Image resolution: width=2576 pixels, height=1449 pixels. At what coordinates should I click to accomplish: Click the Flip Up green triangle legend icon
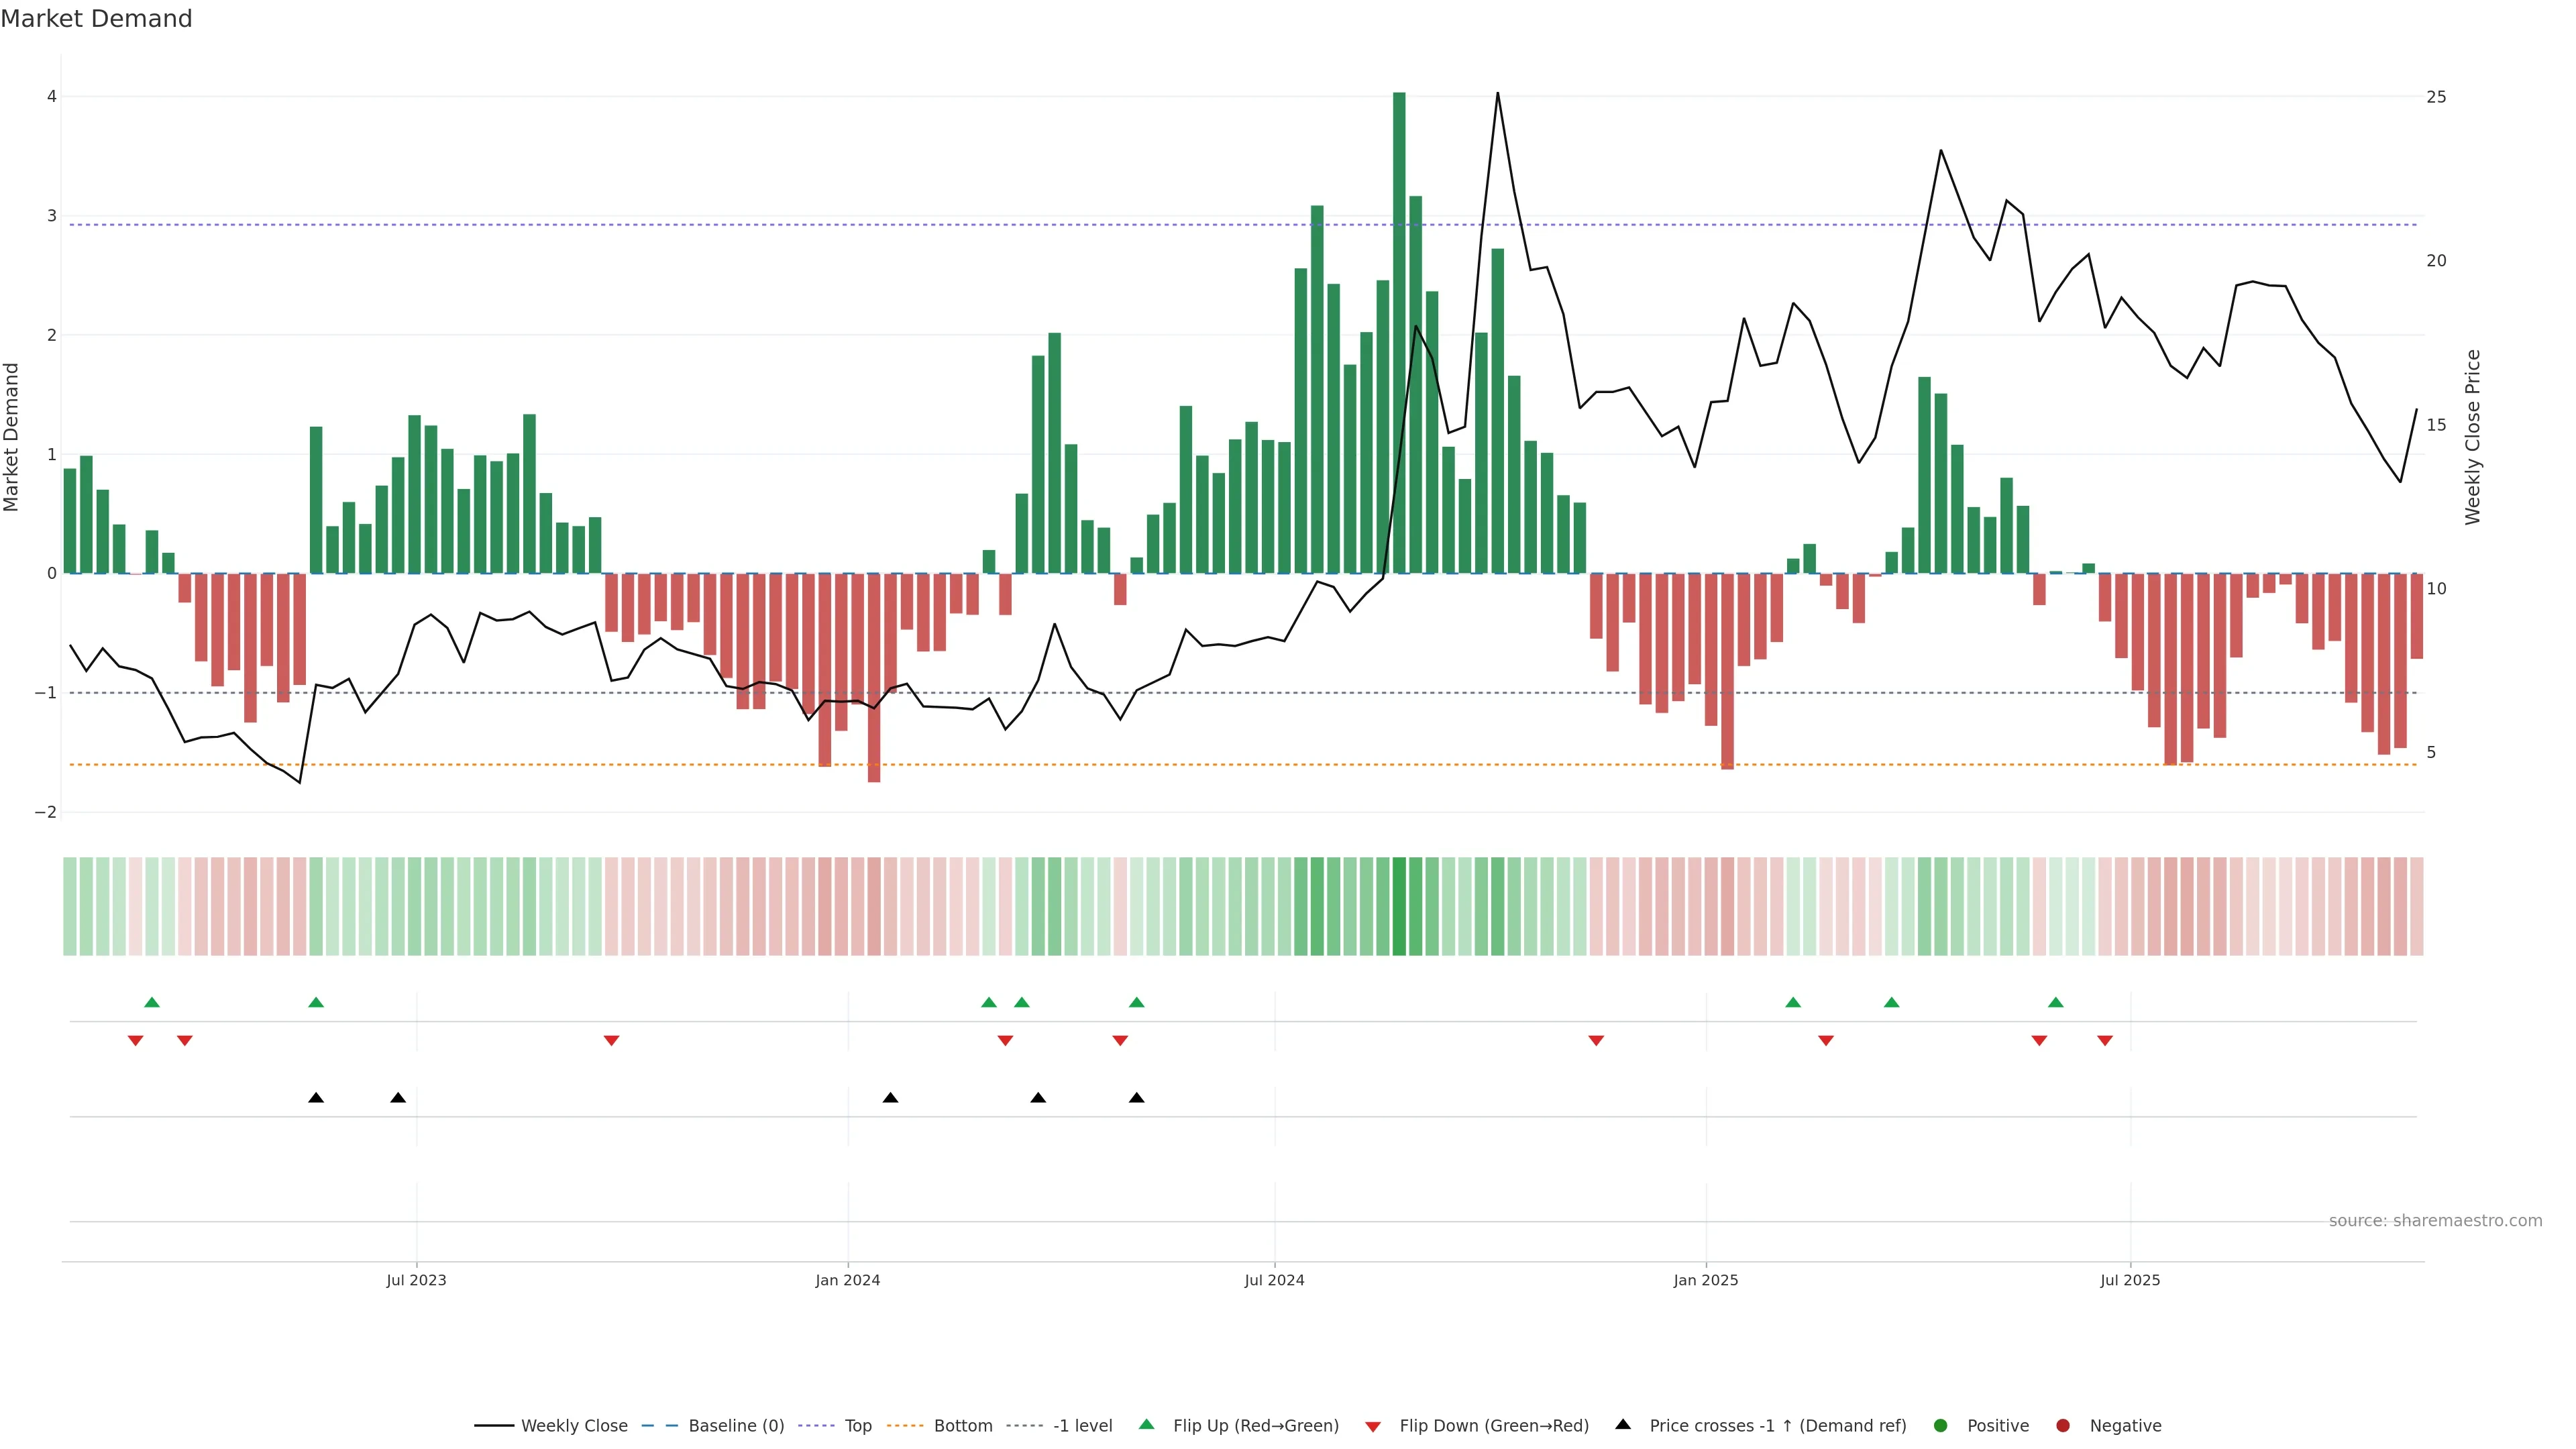click(x=1147, y=1425)
